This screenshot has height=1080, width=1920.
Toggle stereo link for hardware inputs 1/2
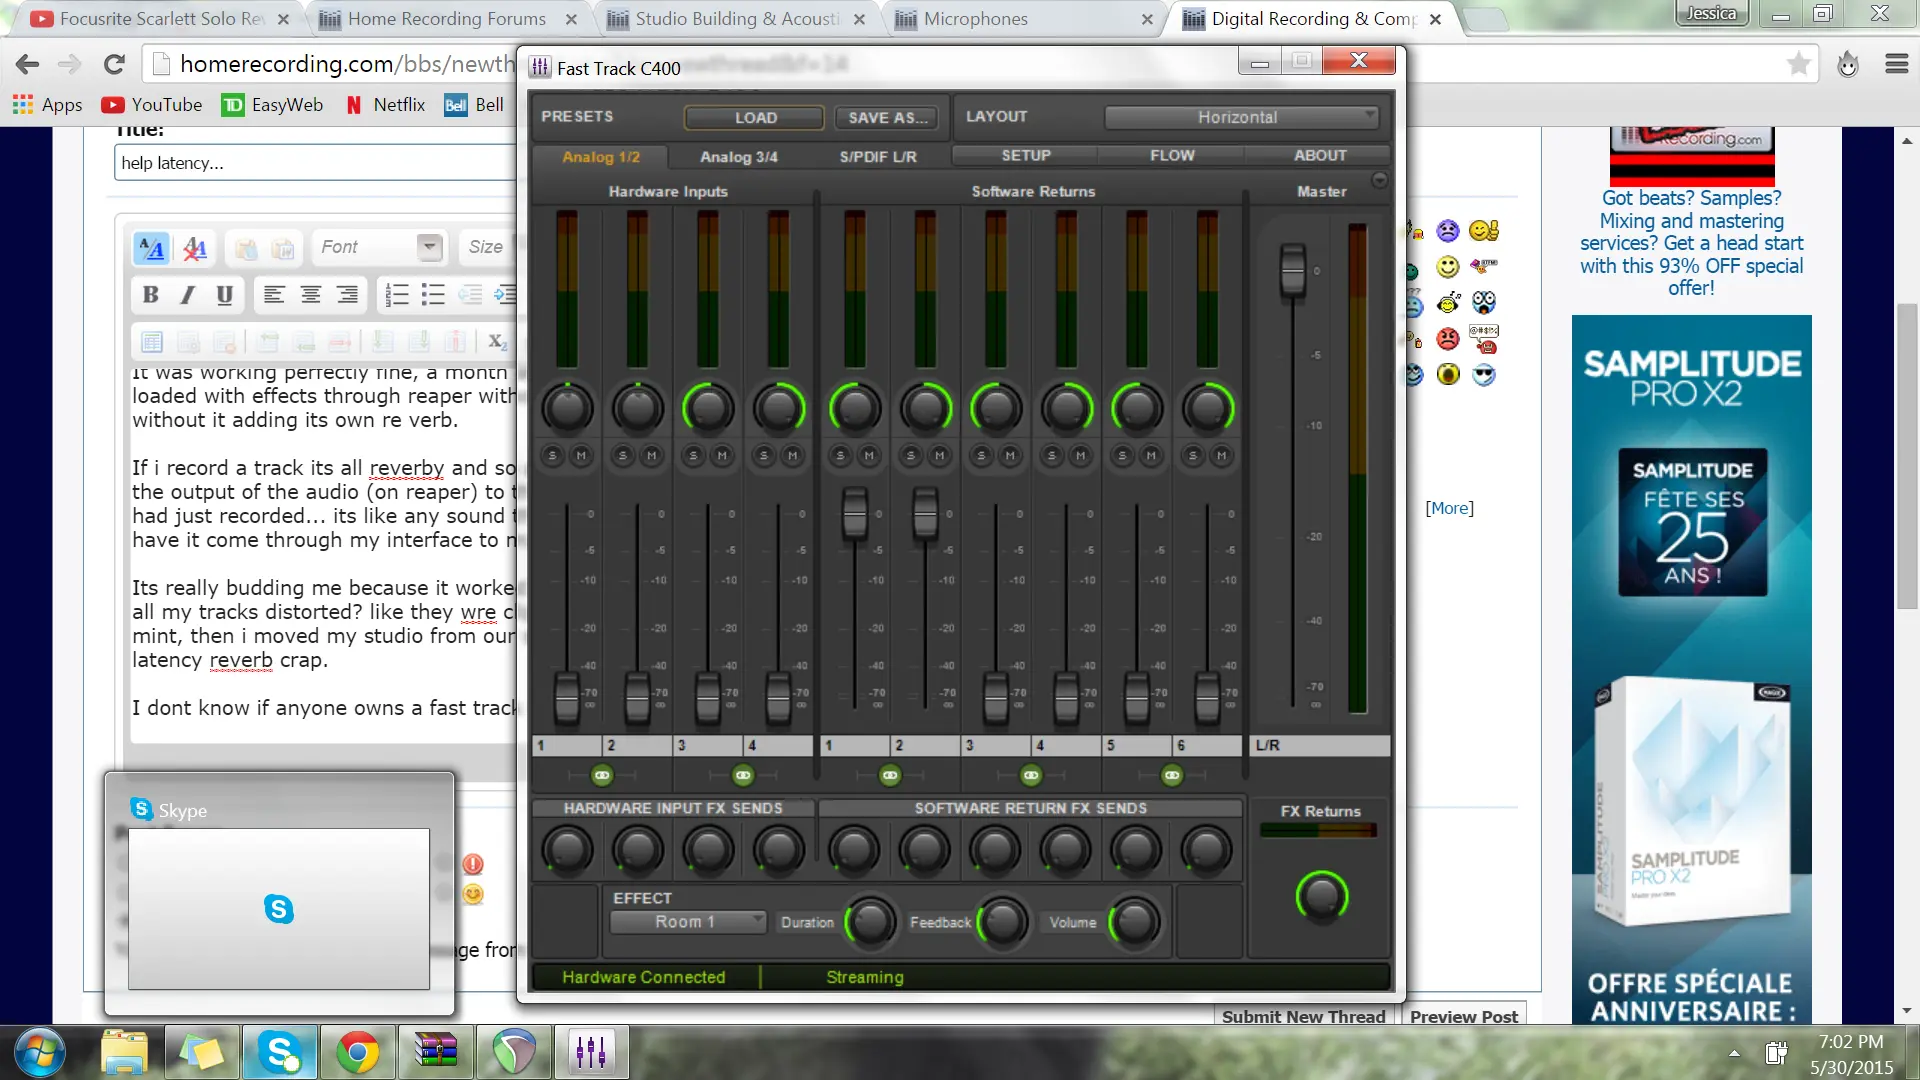[601, 775]
